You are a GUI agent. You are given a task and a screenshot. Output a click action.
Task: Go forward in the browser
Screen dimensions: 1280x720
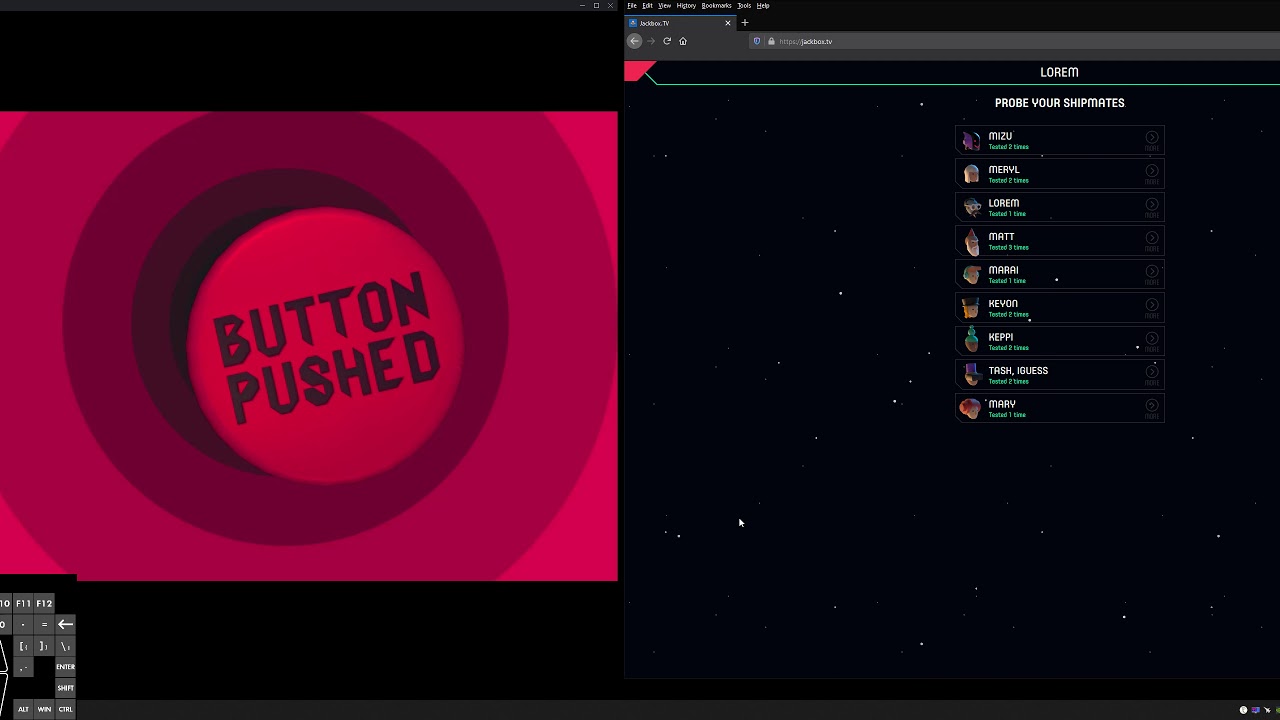(651, 41)
